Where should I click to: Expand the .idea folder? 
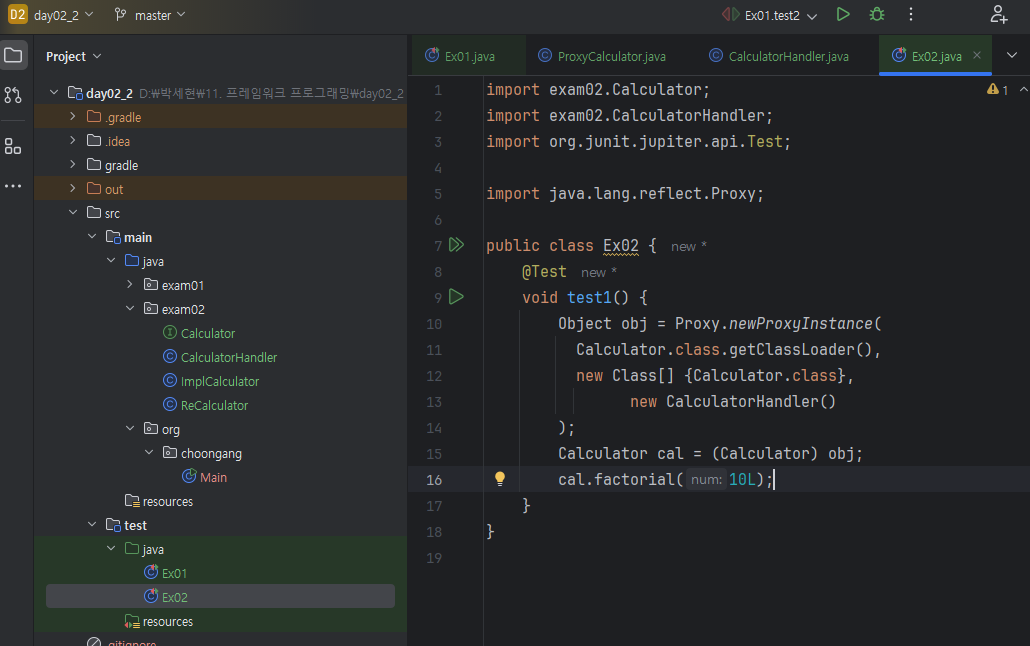coord(73,141)
